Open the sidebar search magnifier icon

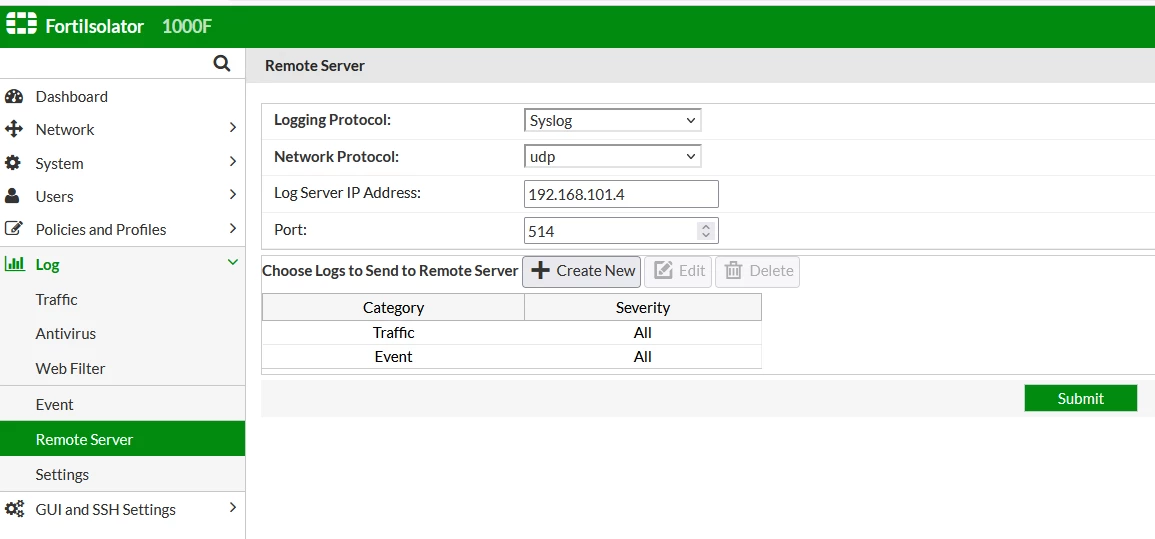coord(222,63)
